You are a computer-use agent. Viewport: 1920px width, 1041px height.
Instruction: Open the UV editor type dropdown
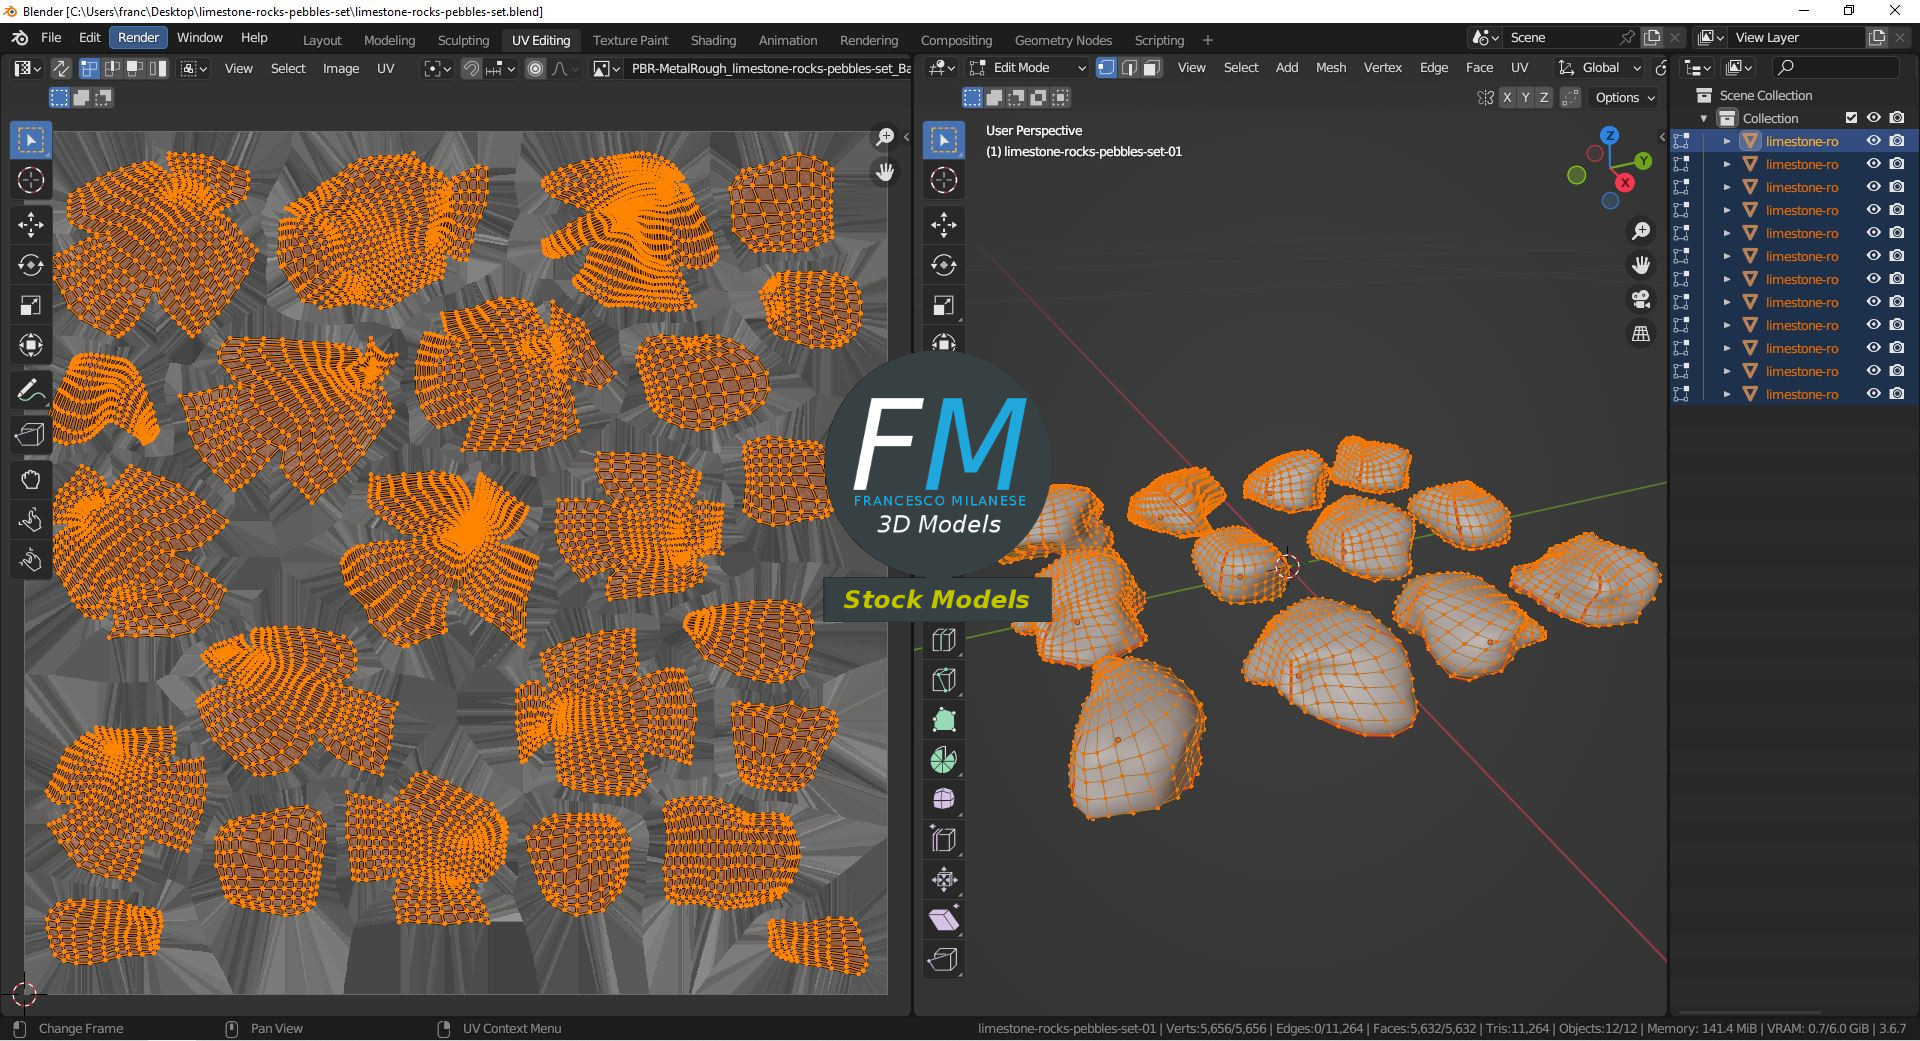[27, 68]
